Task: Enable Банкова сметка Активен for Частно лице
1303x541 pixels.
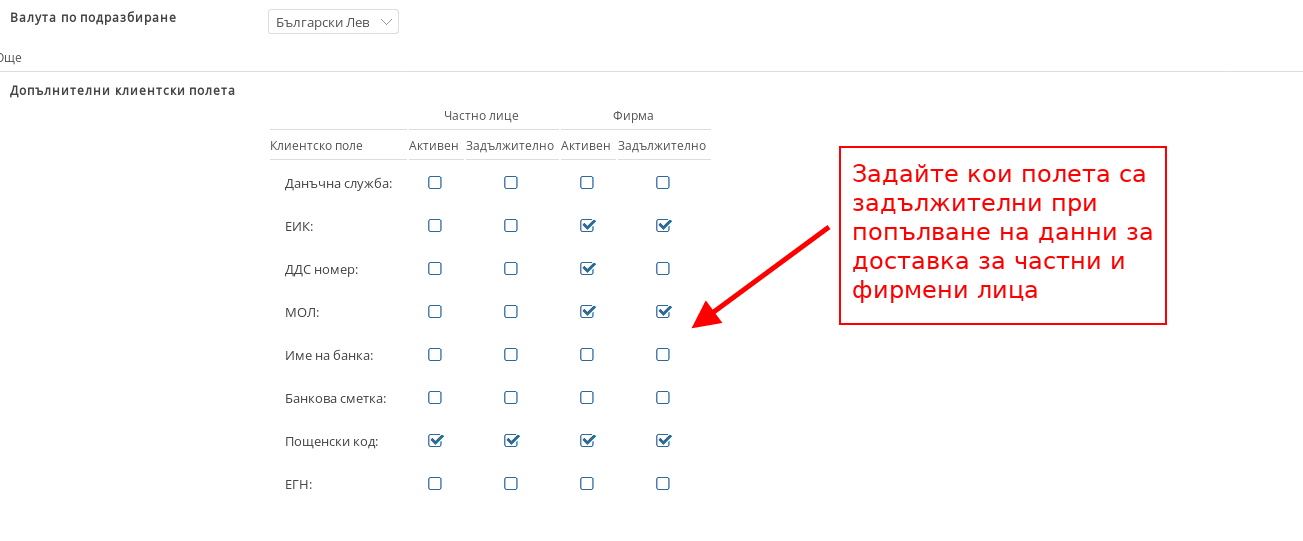Action: point(435,398)
